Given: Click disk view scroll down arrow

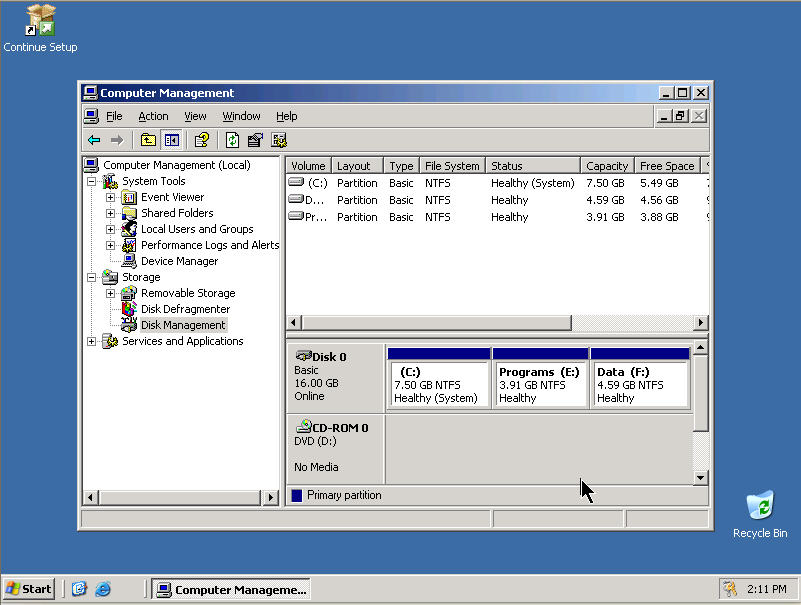Looking at the screenshot, I should [700, 477].
